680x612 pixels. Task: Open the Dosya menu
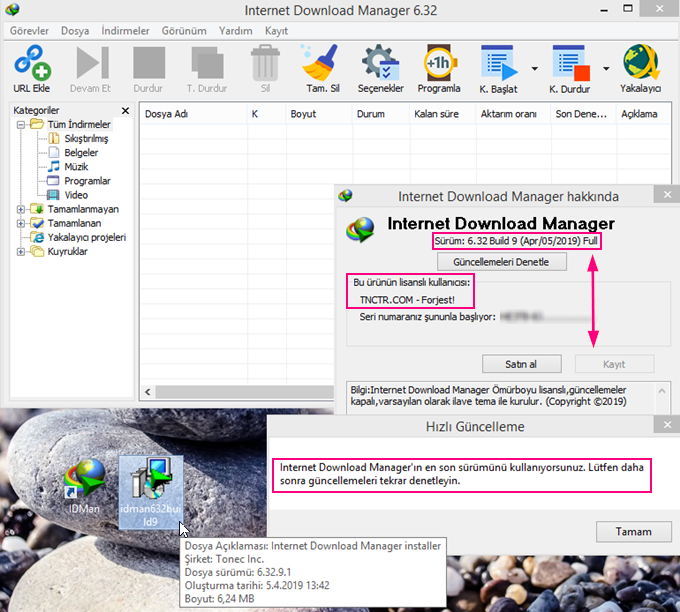click(75, 31)
